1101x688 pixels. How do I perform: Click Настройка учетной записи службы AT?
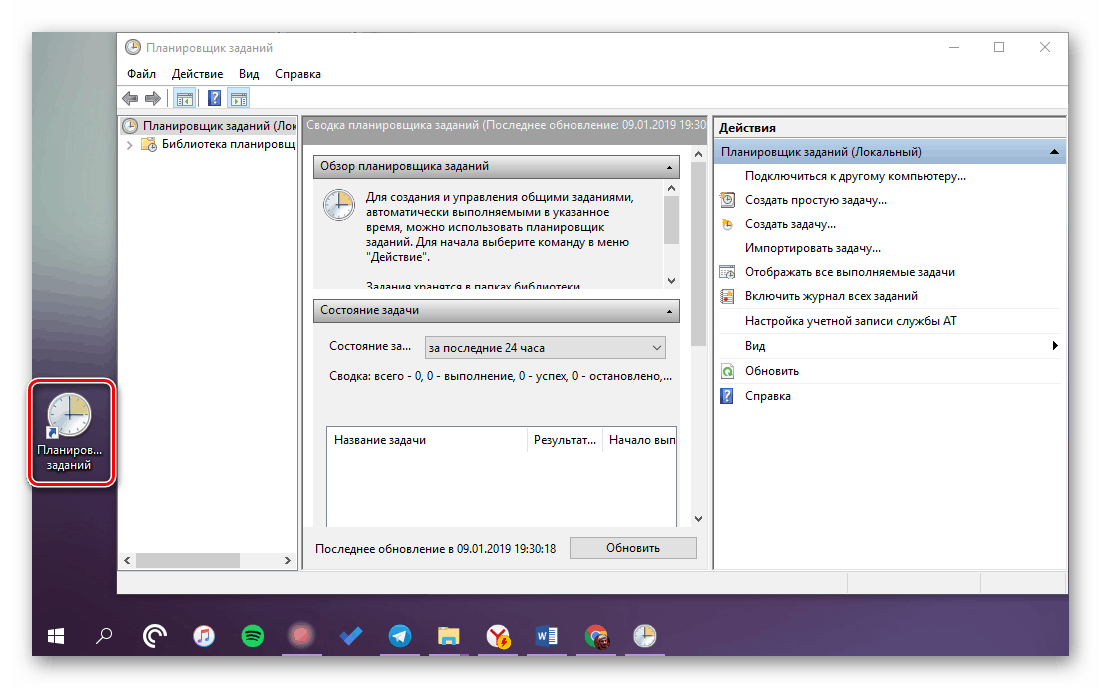[850, 321]
